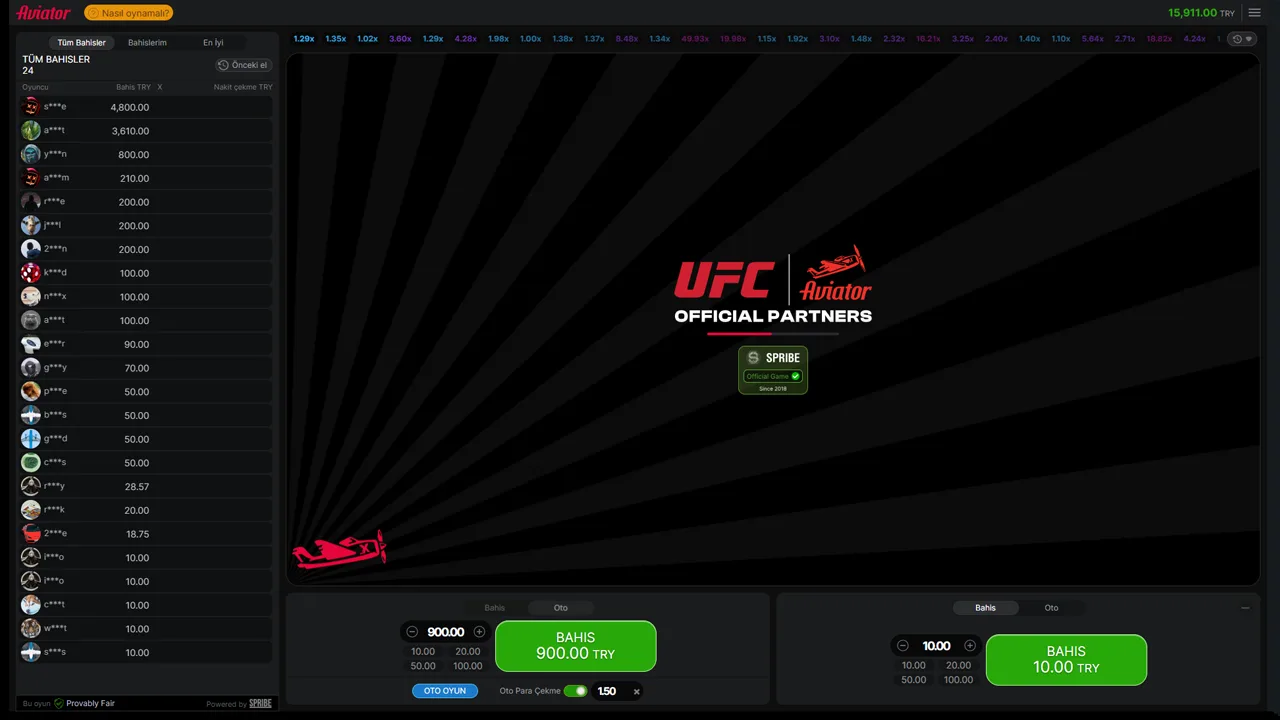
Task: Click the 8.48x round result
Action: 627,39
